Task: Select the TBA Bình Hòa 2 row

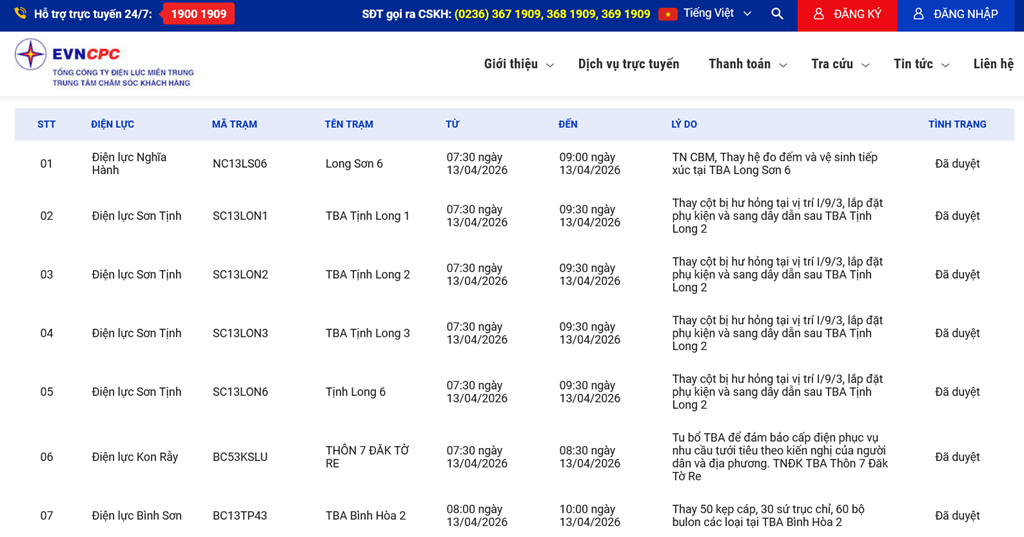Action: 365,516
